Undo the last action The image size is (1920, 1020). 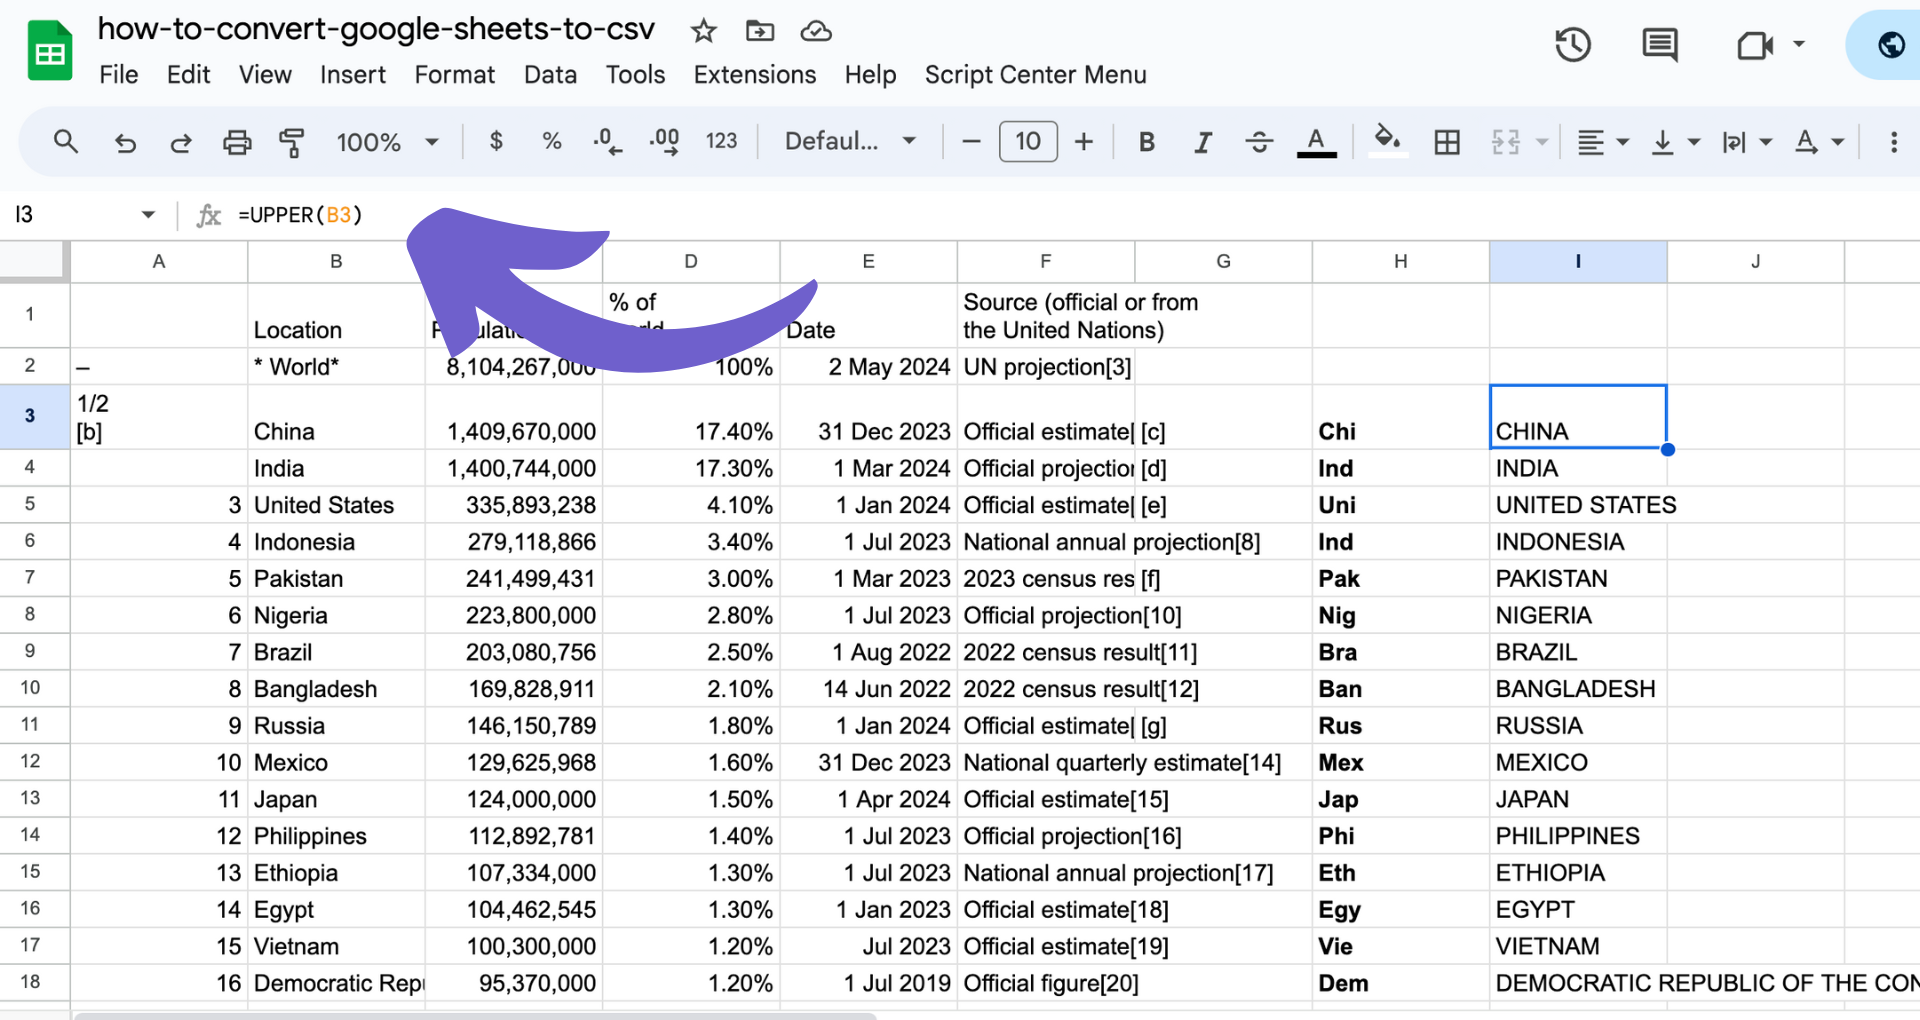[x=125, y=141]
